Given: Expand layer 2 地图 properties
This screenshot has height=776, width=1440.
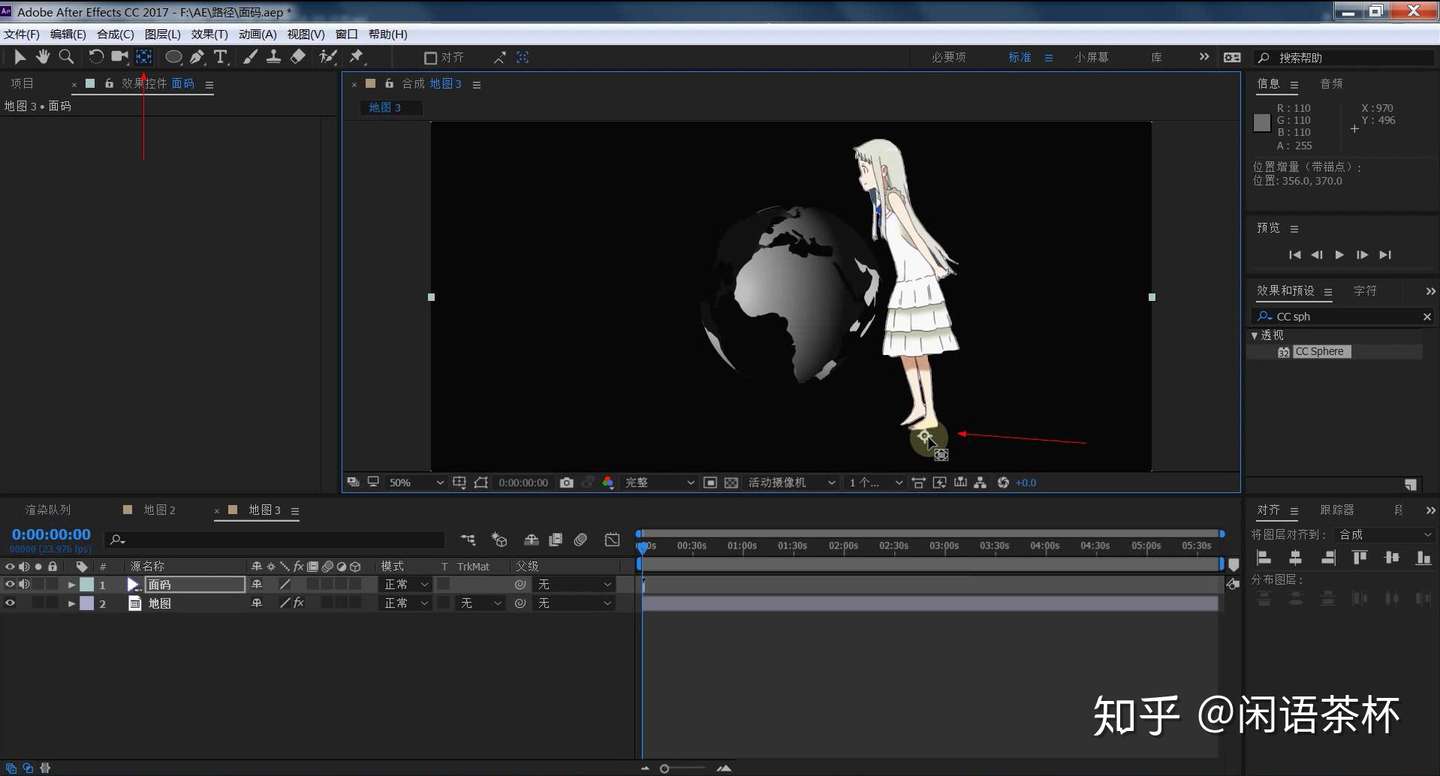Looking at the screenshot, I should [x=71, y=604].
